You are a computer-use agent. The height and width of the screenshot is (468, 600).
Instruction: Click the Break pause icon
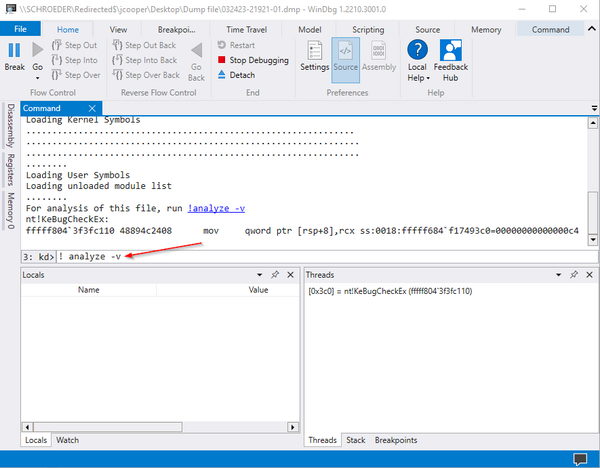14,50
